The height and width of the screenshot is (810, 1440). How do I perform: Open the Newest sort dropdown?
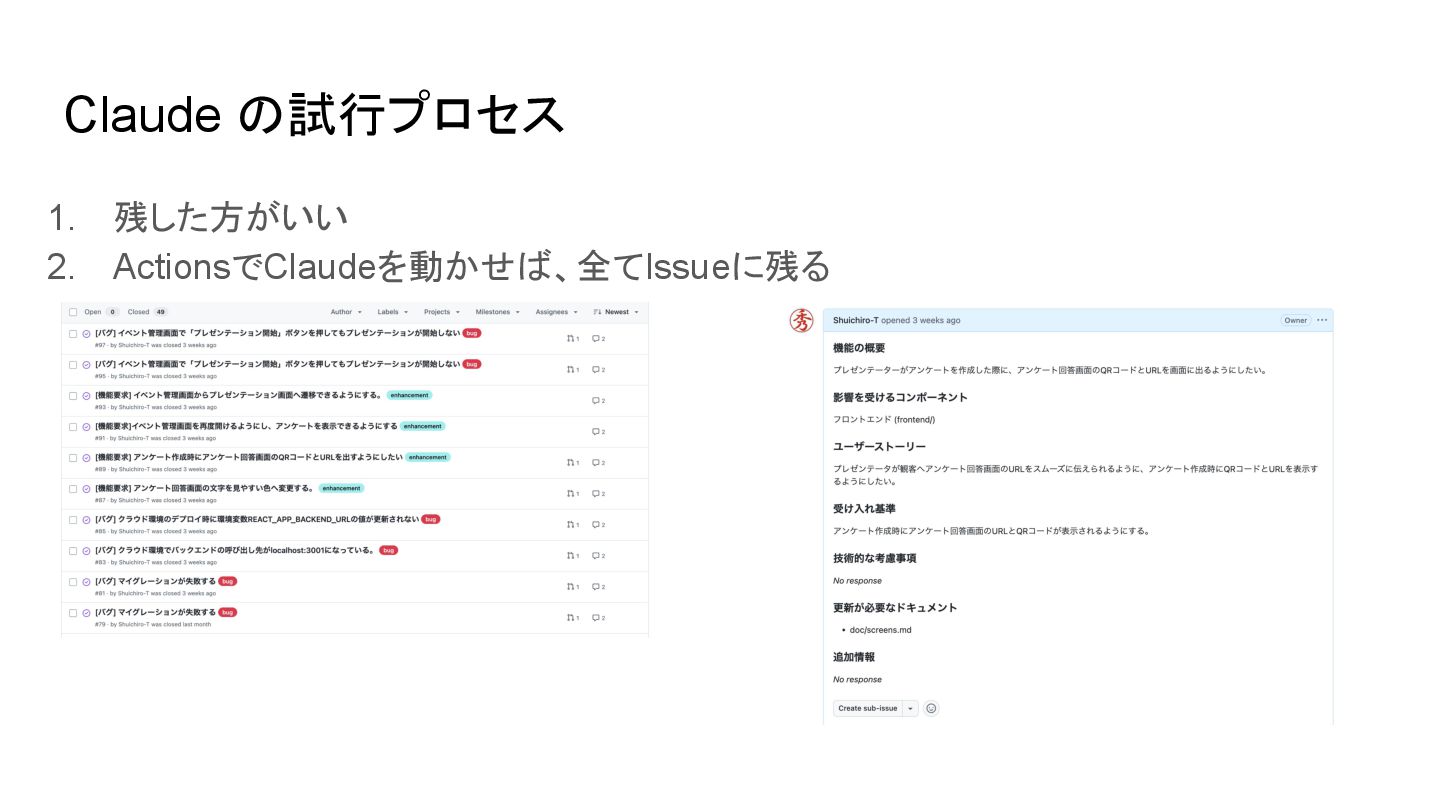[616, 312]
